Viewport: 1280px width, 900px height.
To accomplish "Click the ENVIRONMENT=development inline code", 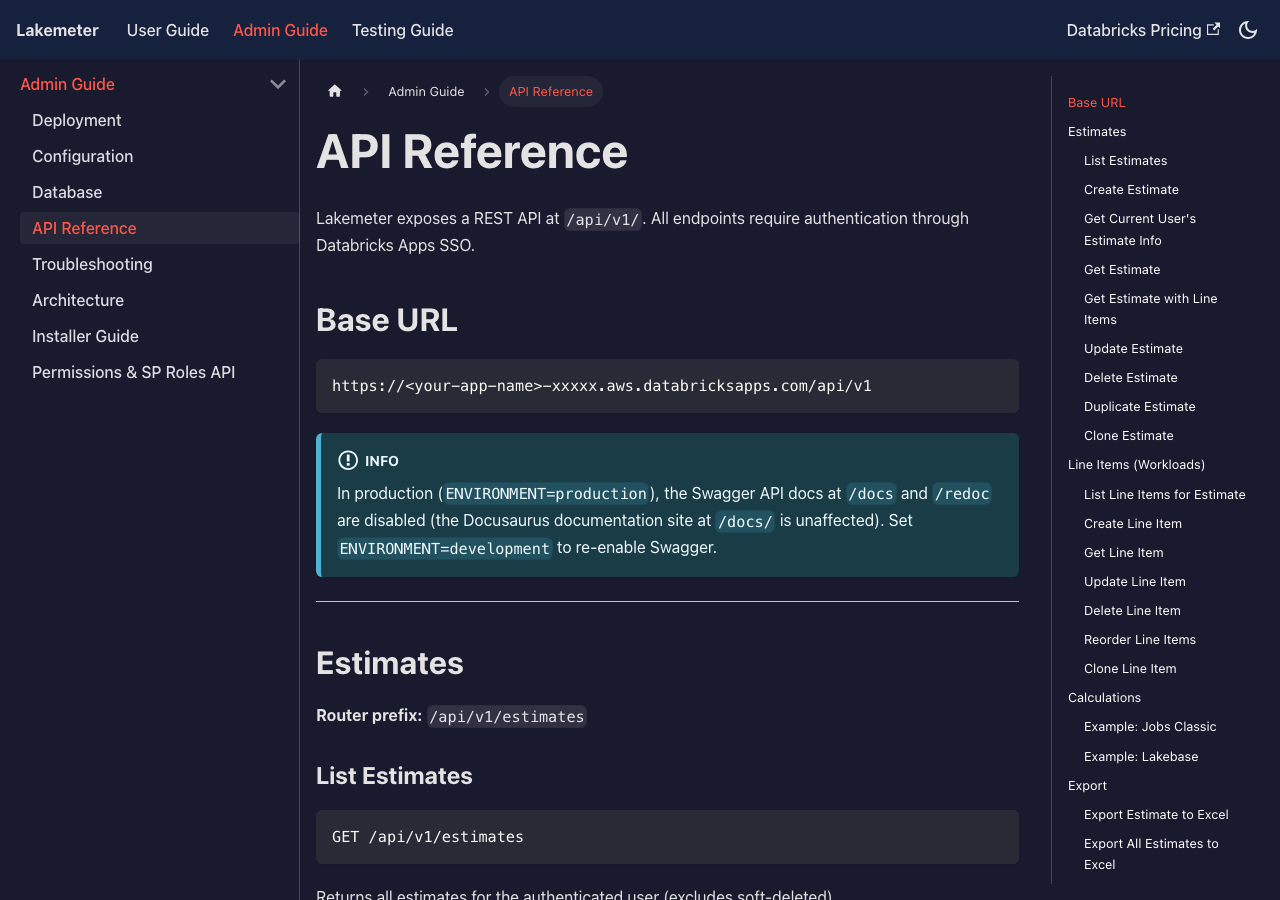I will click(x=445, y=548).
